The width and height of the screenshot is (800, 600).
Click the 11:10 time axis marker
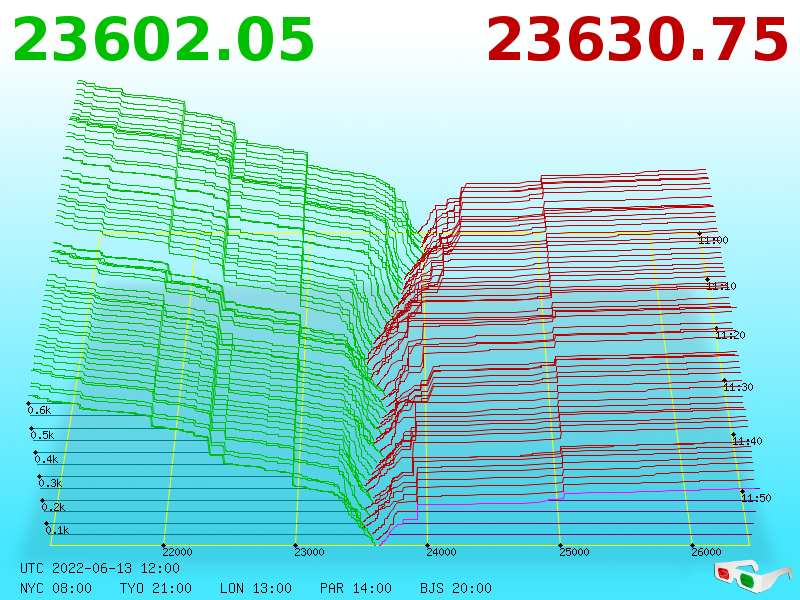721,286
